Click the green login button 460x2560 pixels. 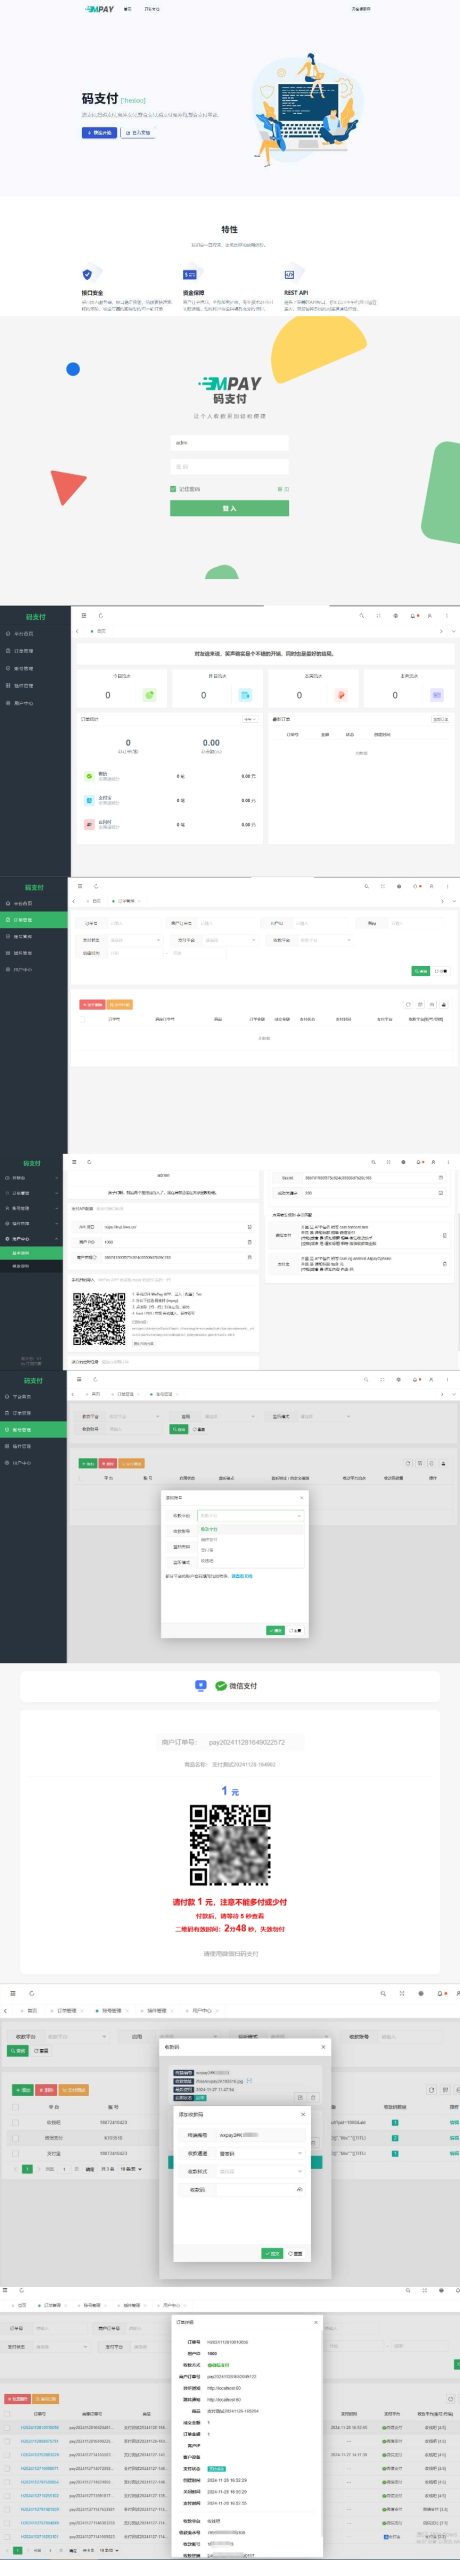click(229, 509)
